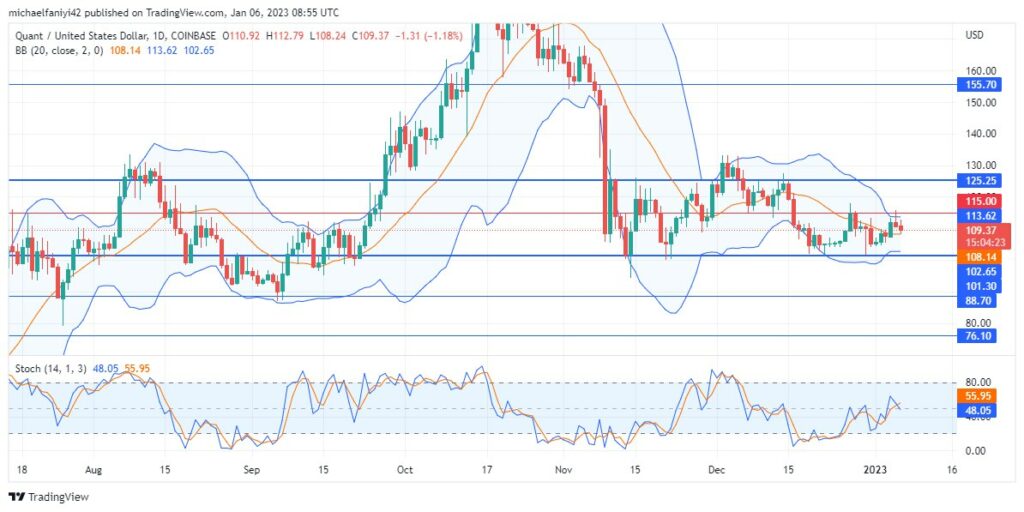Select the blue "88.70" price level tag

coord(976,300)
